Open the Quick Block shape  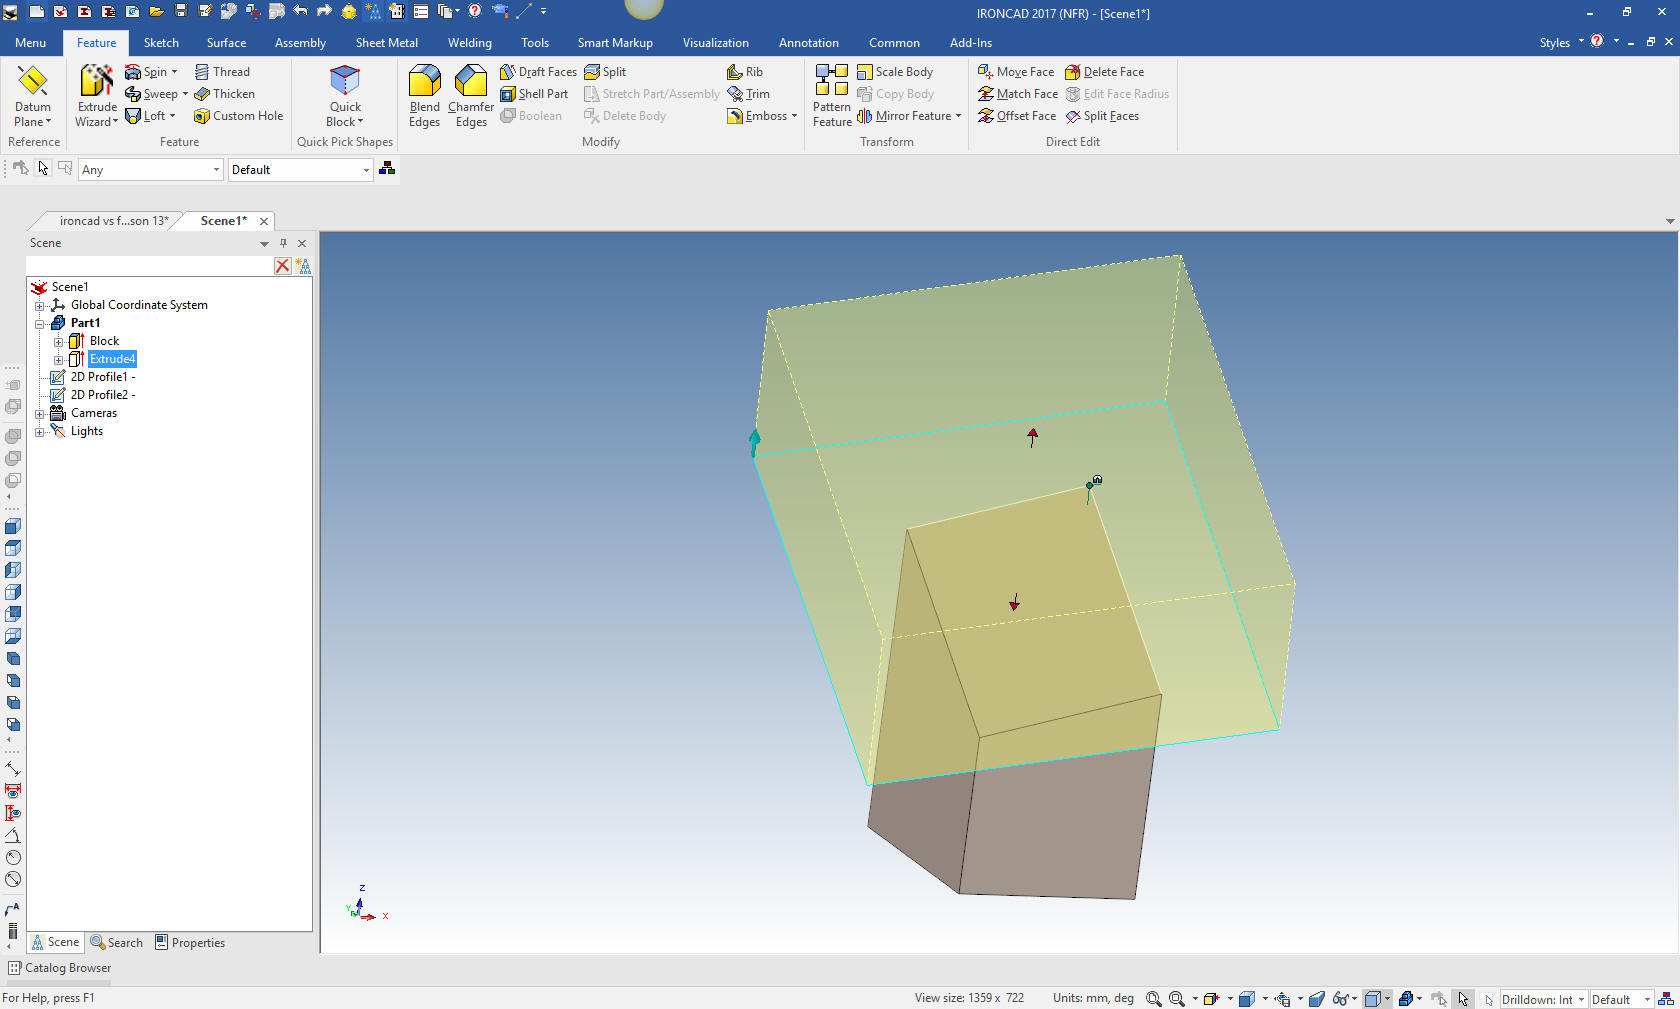[x=345, y=96]
